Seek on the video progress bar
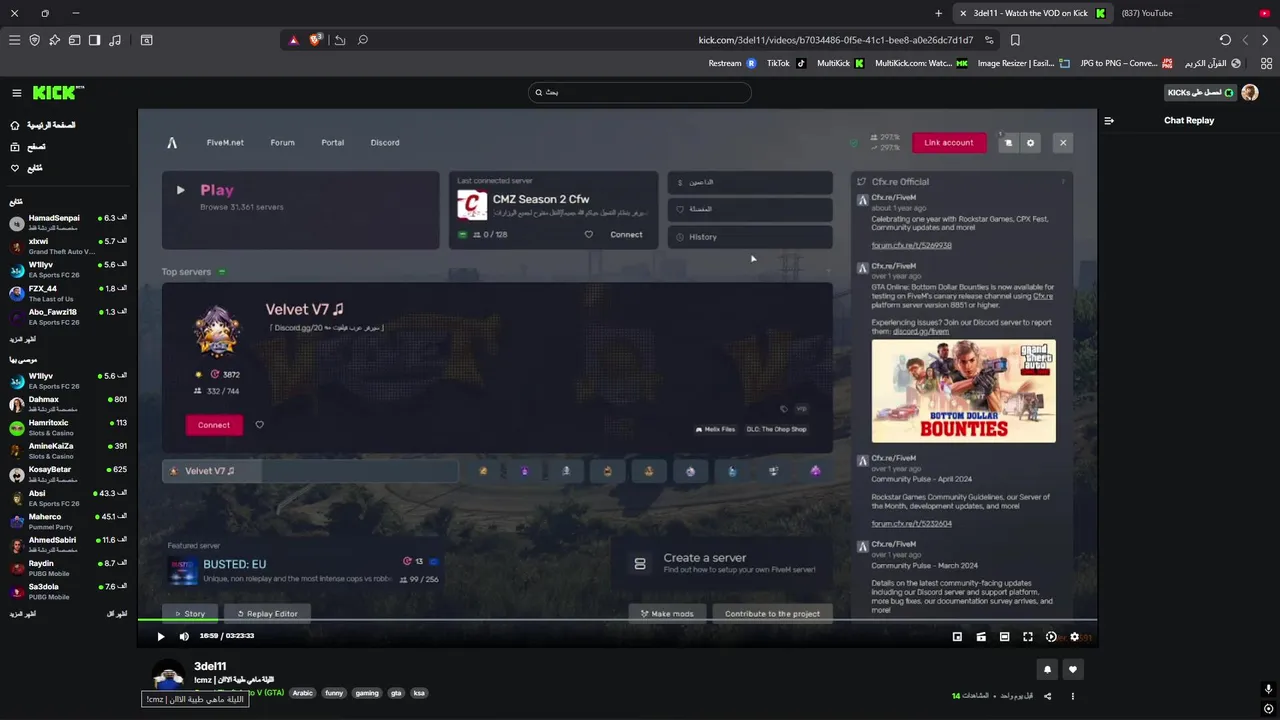Screen dimensions: 1280x720 click(x=617, y=620)
